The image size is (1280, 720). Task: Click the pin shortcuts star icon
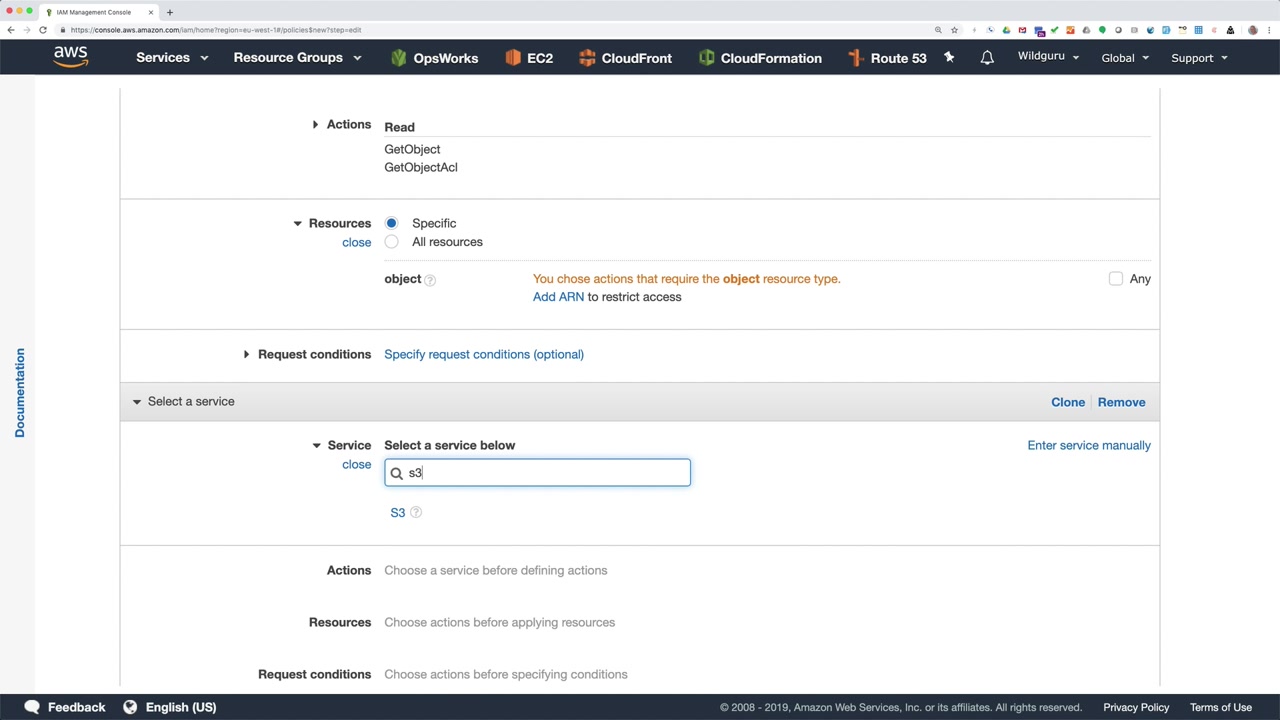949,58
